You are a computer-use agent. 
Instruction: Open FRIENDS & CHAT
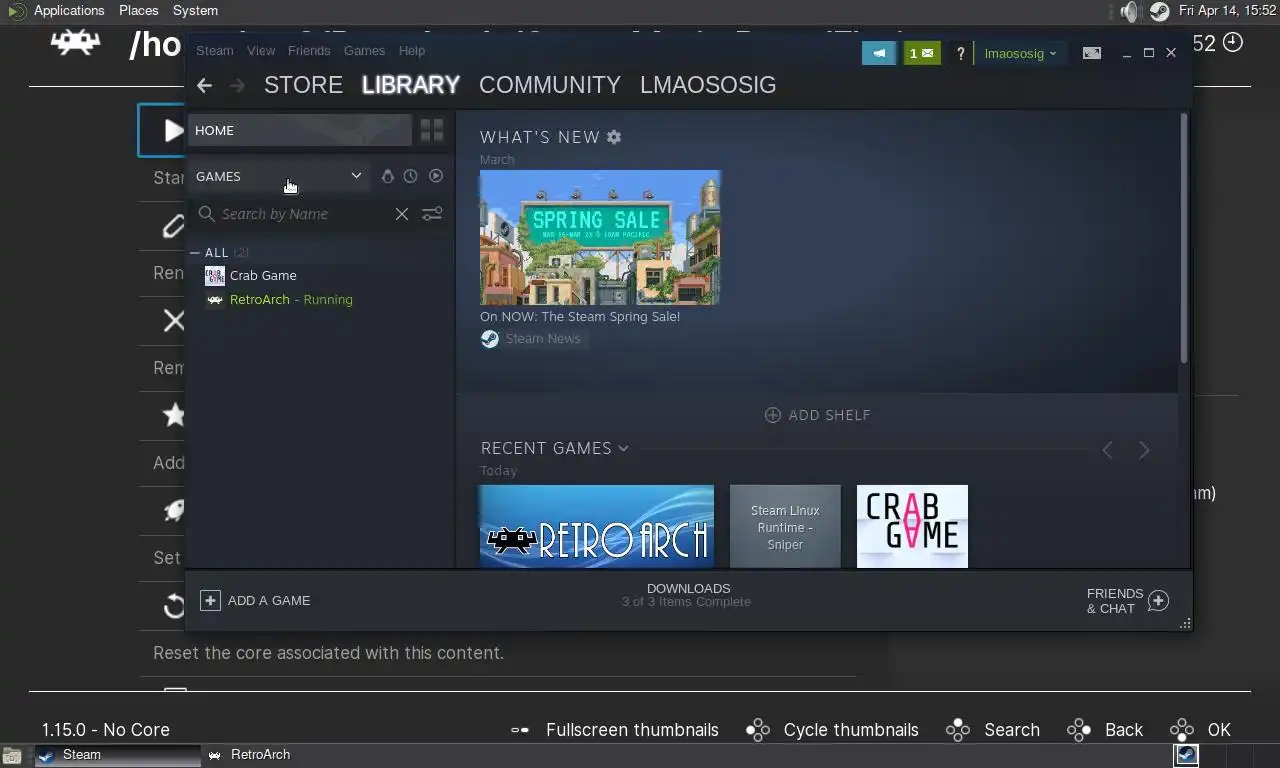click(x=1128, y=601)
